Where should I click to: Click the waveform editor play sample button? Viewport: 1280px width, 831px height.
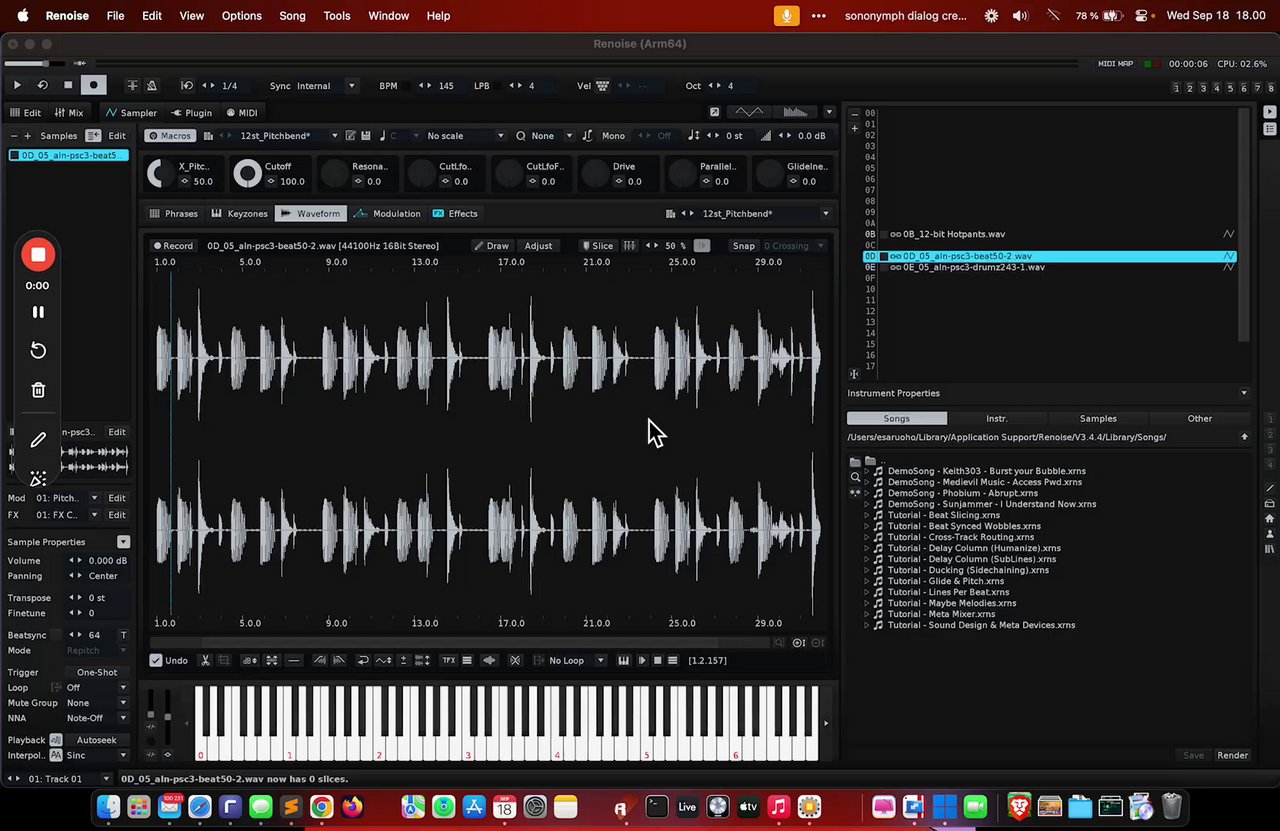coord(641,661)
